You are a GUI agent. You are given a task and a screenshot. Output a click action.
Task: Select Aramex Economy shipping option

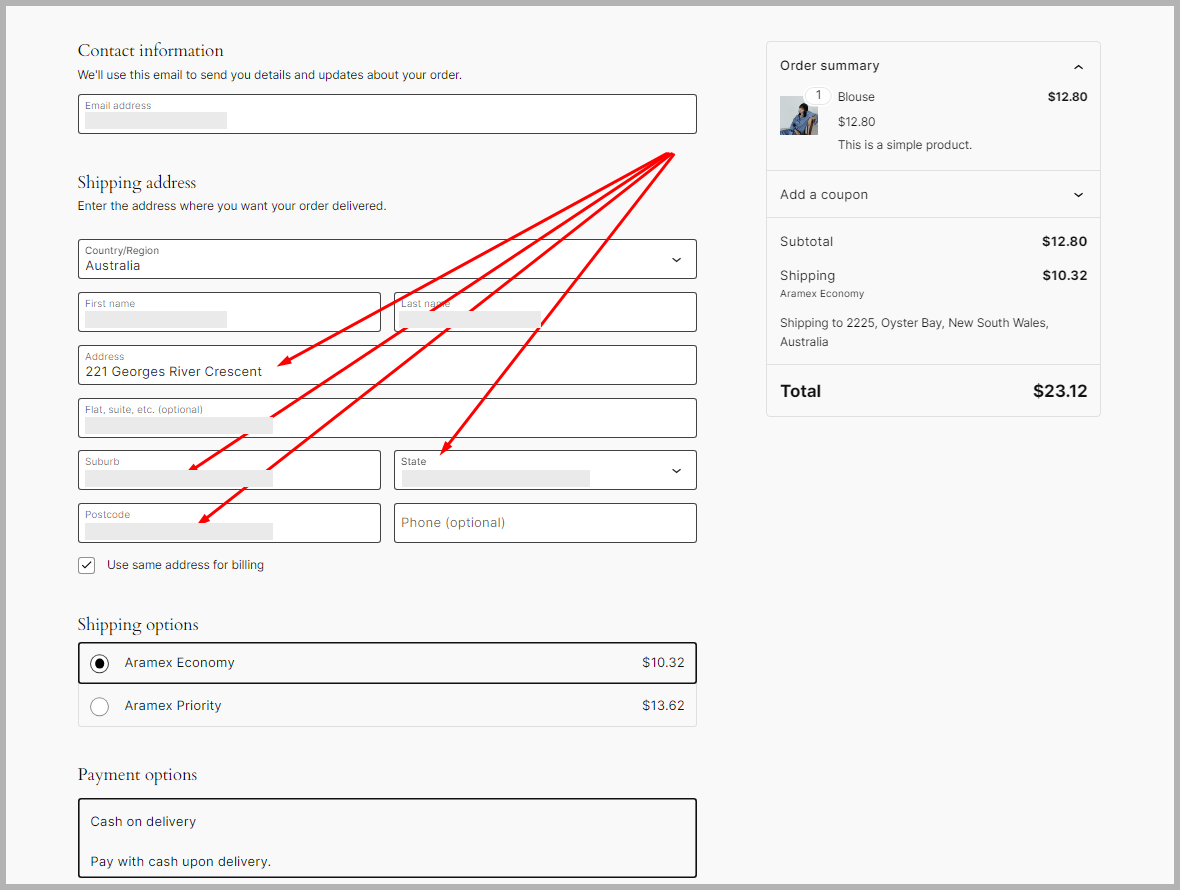click(x=99, y=663)
